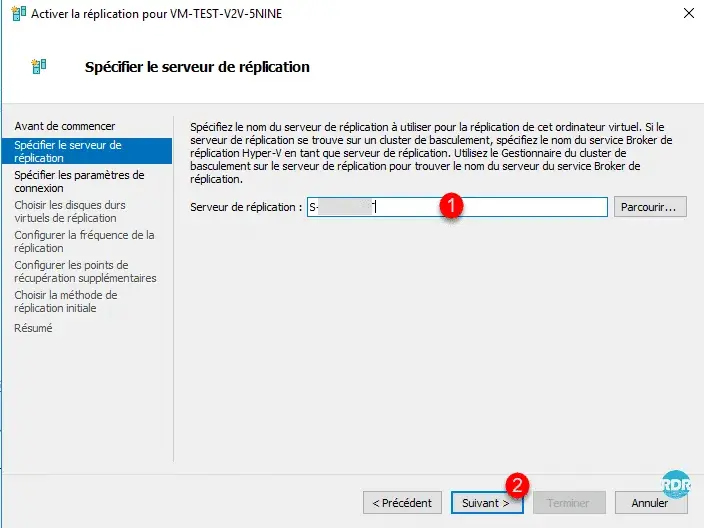704x528 pixels.
Task: Open 'Configurer la fréquence de la réplication' step
Action: [84, 241]
